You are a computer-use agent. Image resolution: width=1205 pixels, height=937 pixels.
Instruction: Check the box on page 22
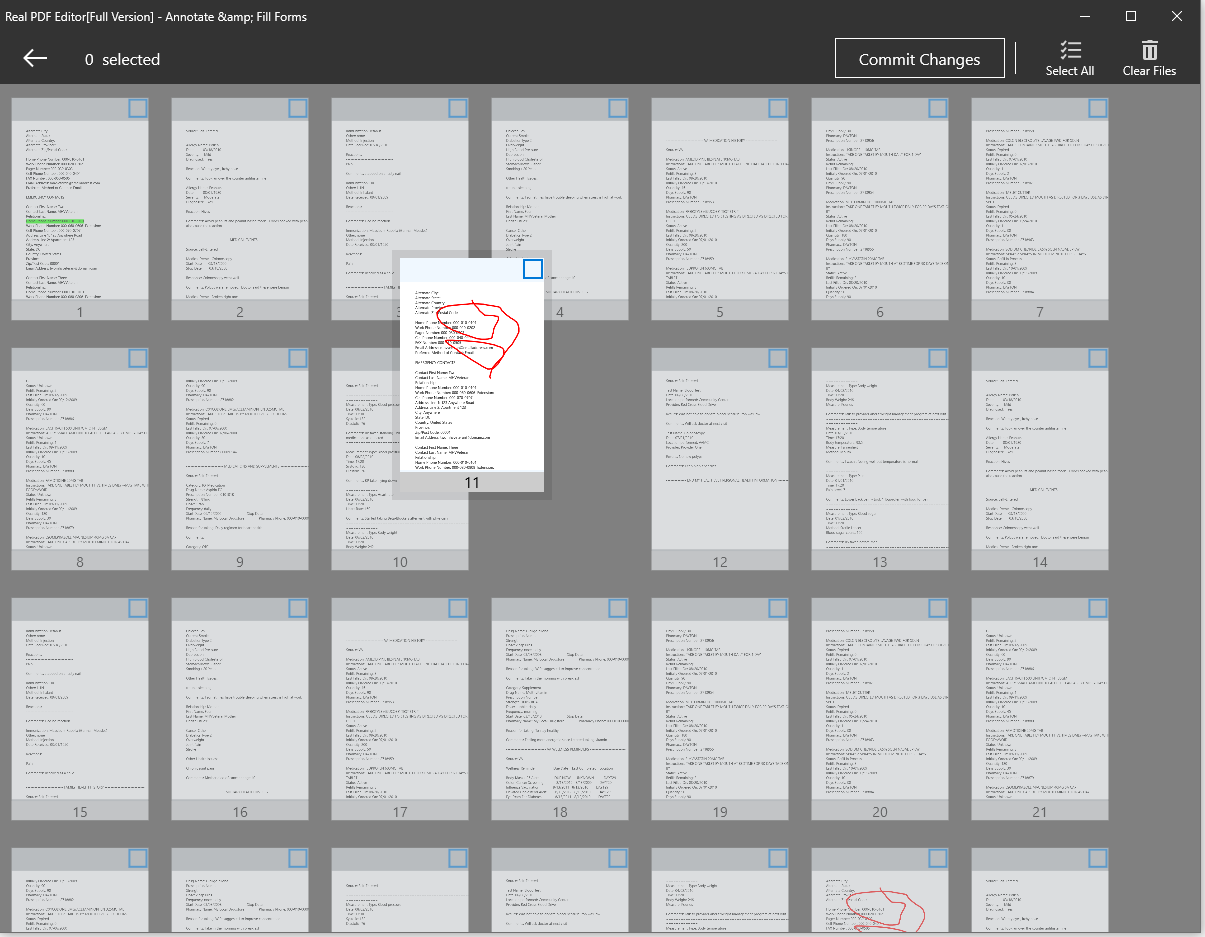point(137,857)
